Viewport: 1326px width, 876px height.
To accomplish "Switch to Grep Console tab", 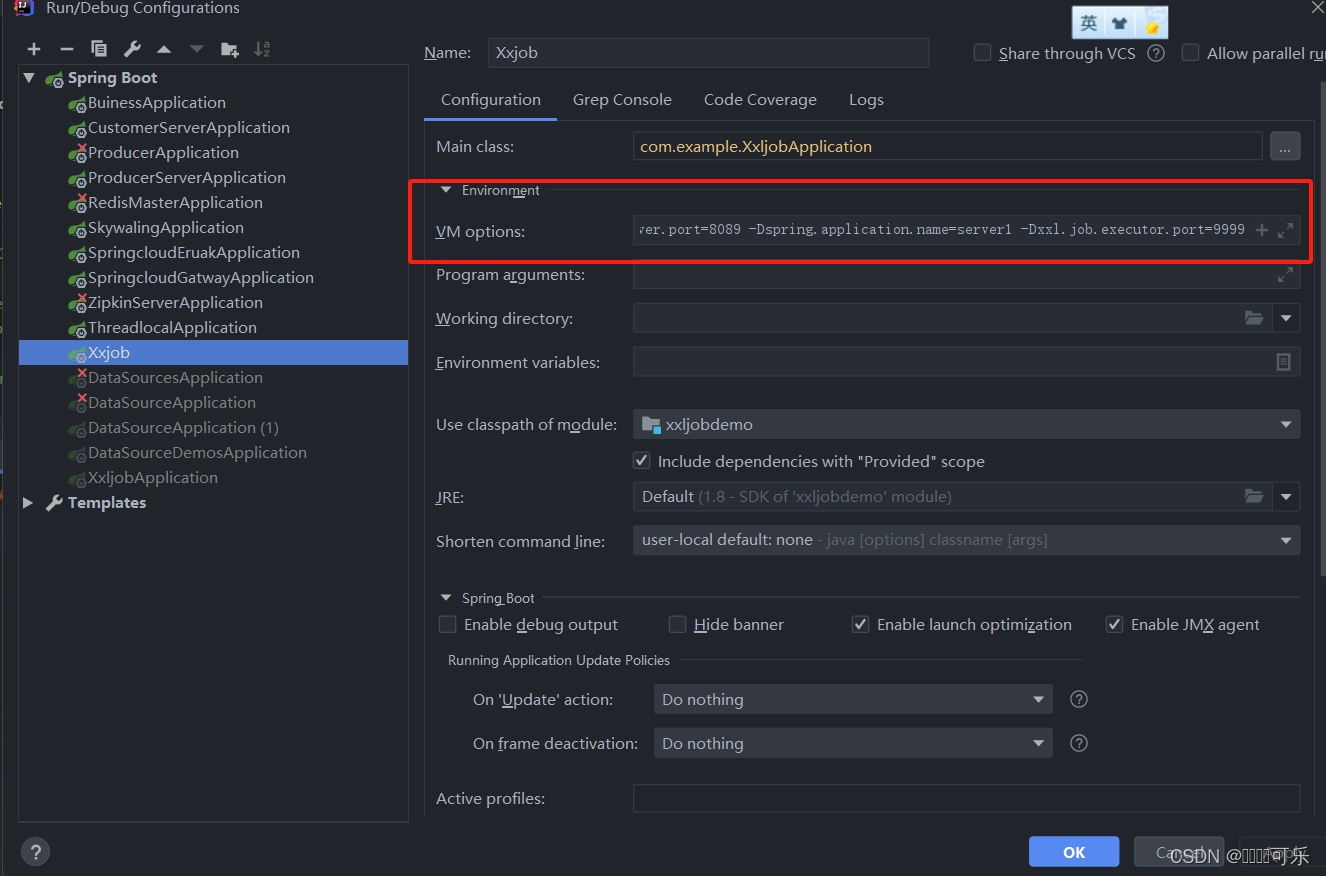I will [622, 100].
